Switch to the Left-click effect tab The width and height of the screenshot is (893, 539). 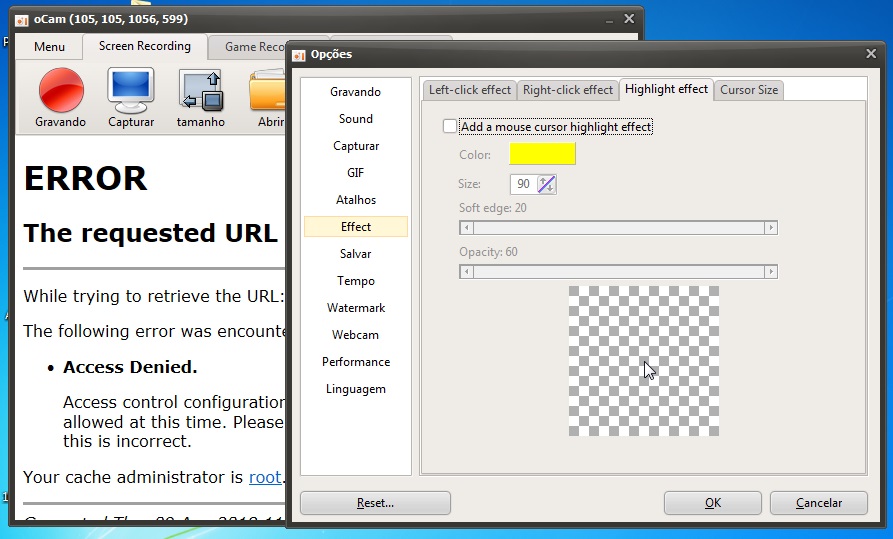coord(470,90)
